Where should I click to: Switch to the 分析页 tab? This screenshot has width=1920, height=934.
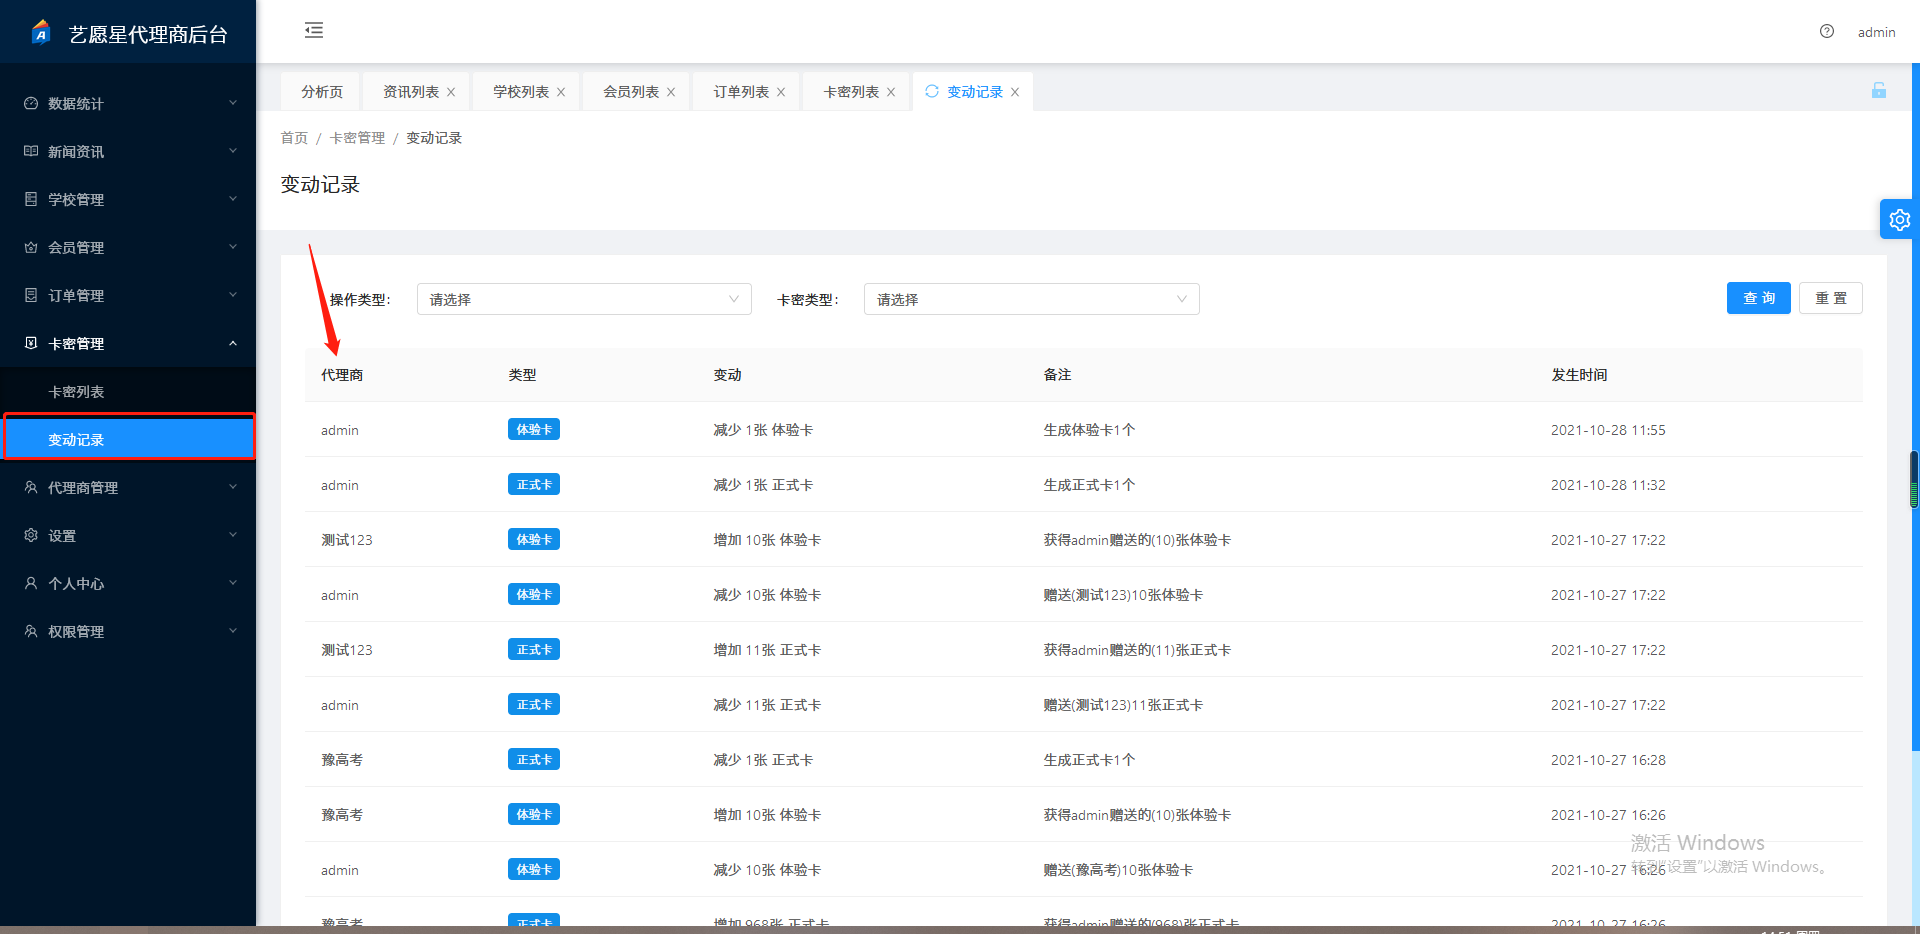tap(322, 92)
